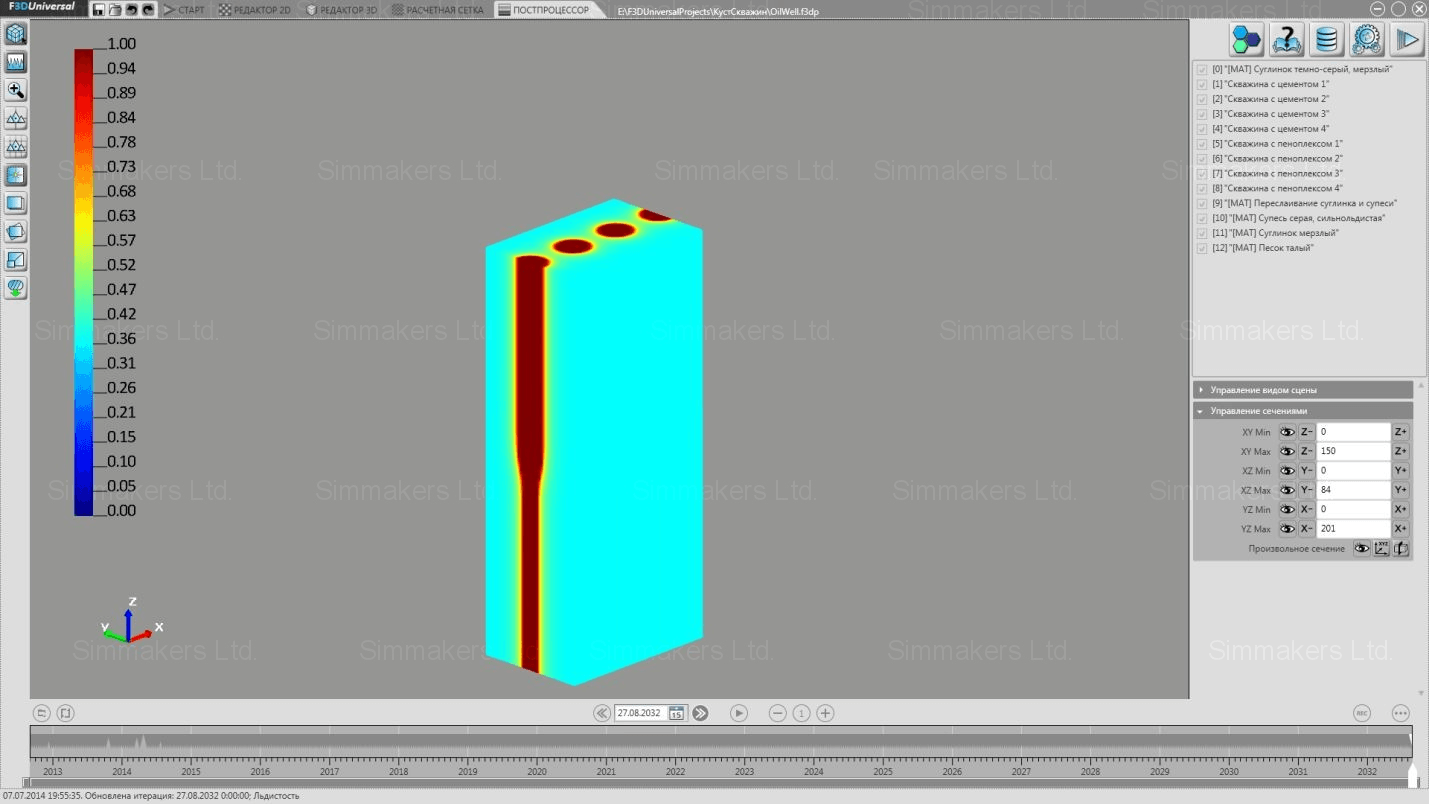Click the ellipsis more options button
This screenshot has height=804, width=1429.
click(1400, 713)
